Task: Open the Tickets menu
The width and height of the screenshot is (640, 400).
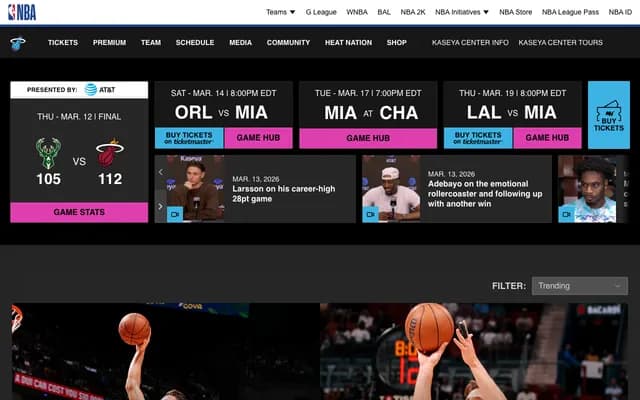Action: point(63,42)
